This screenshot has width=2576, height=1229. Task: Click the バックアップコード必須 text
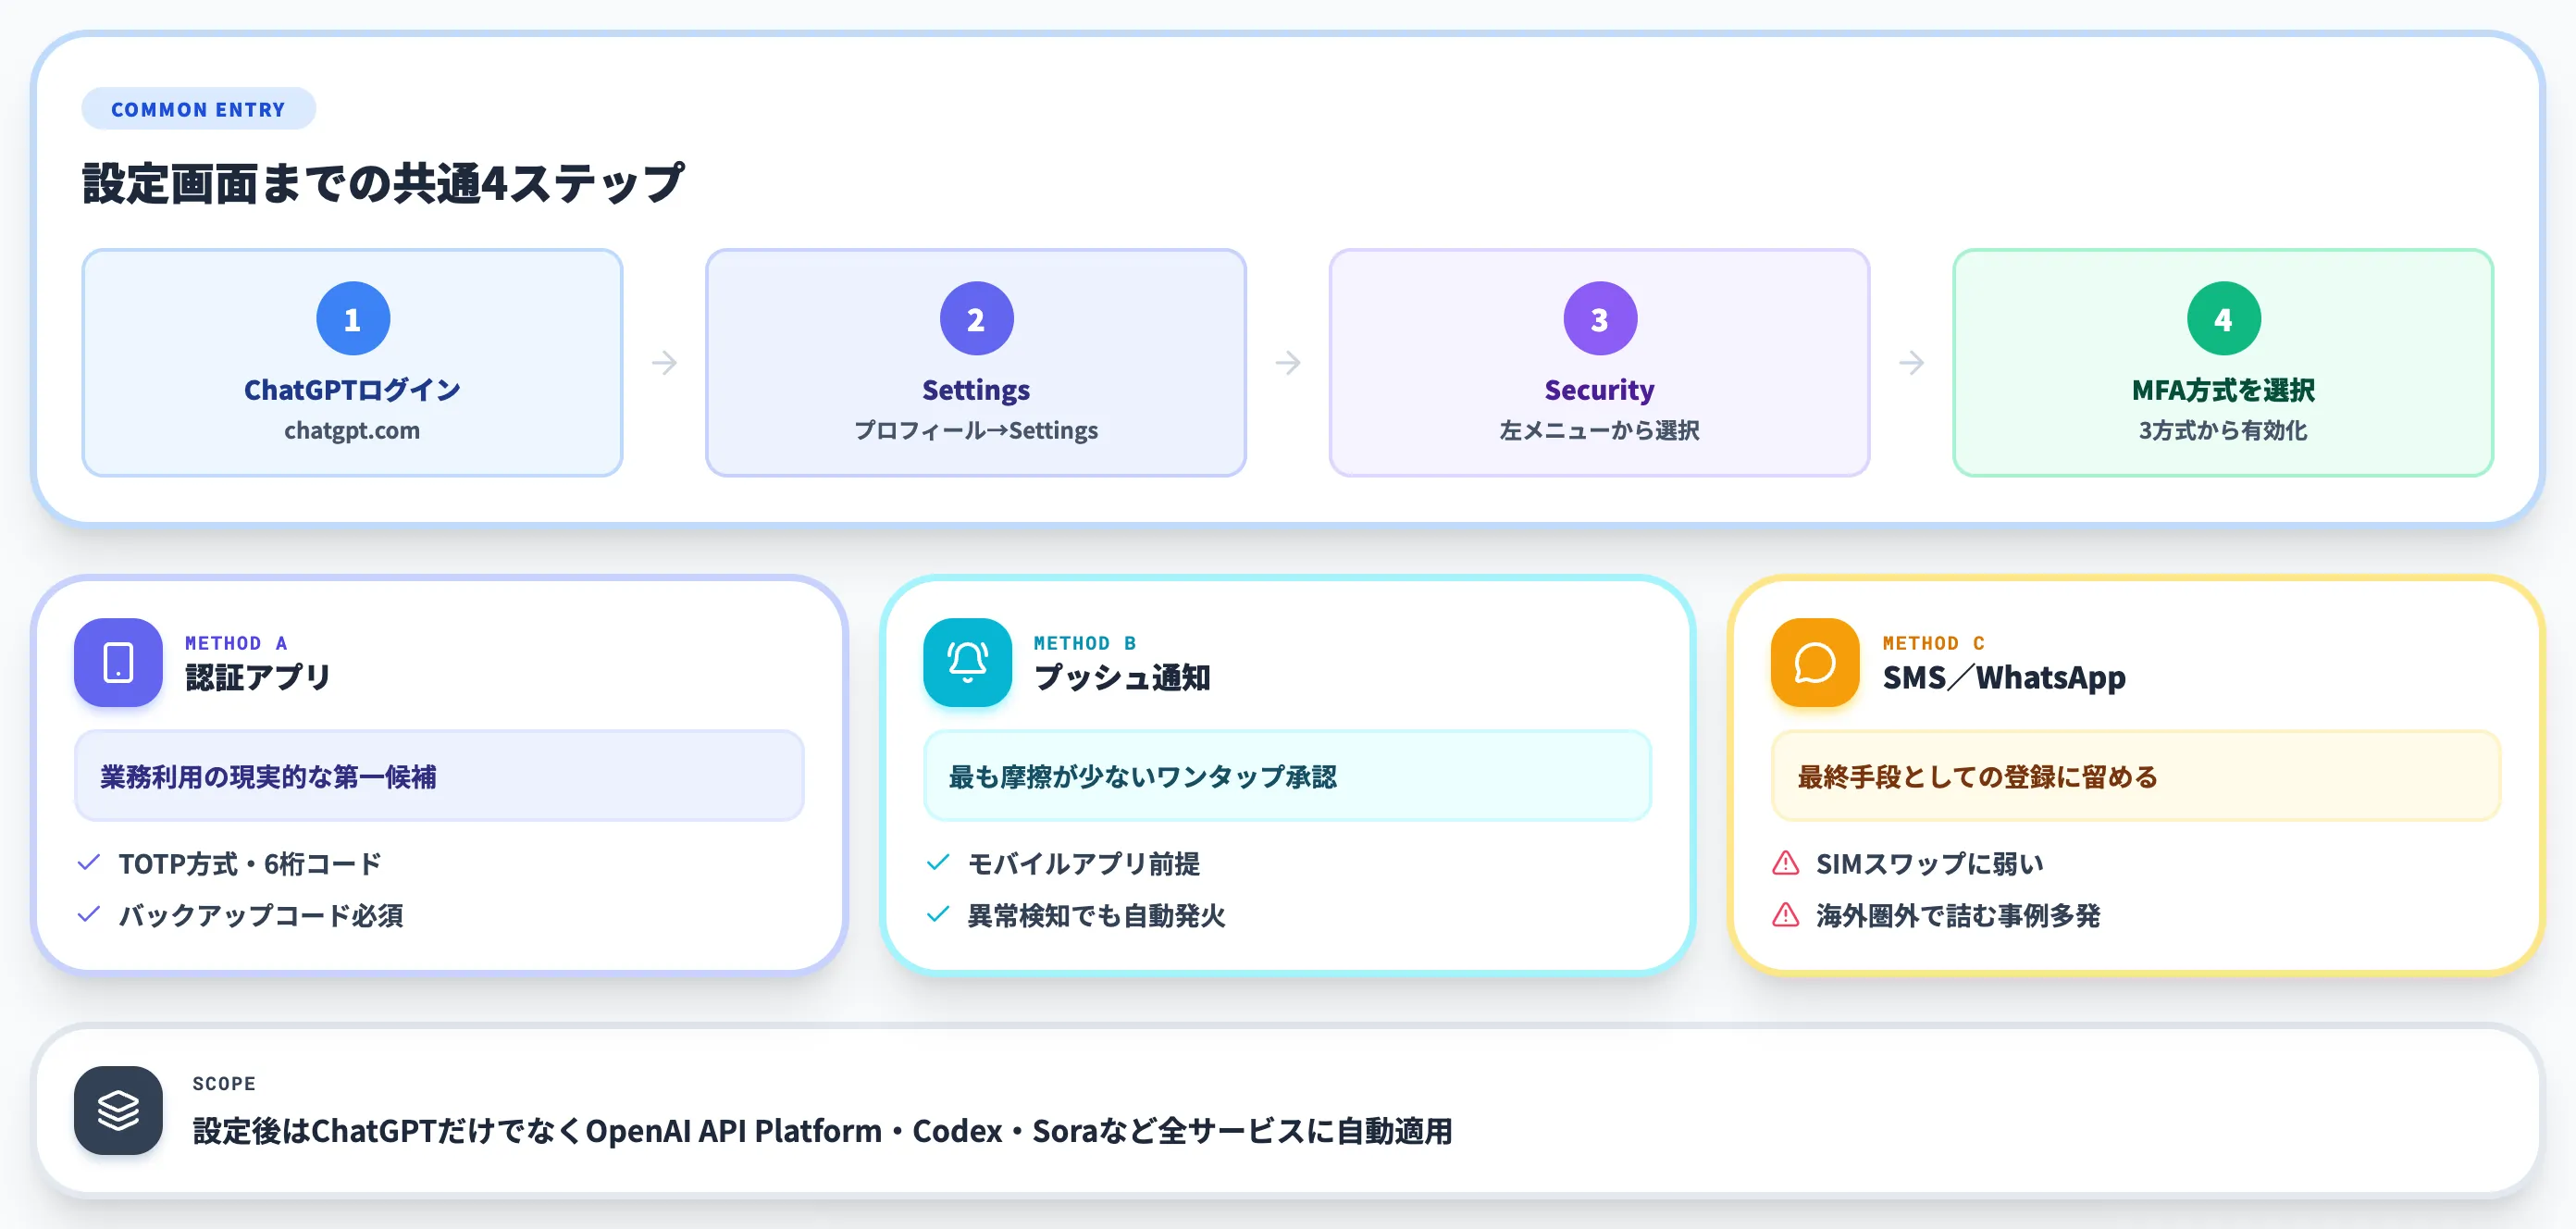point(261,915)
